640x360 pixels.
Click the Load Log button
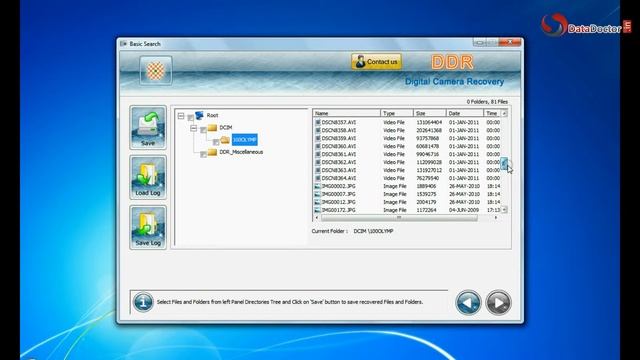pos(148,177)
